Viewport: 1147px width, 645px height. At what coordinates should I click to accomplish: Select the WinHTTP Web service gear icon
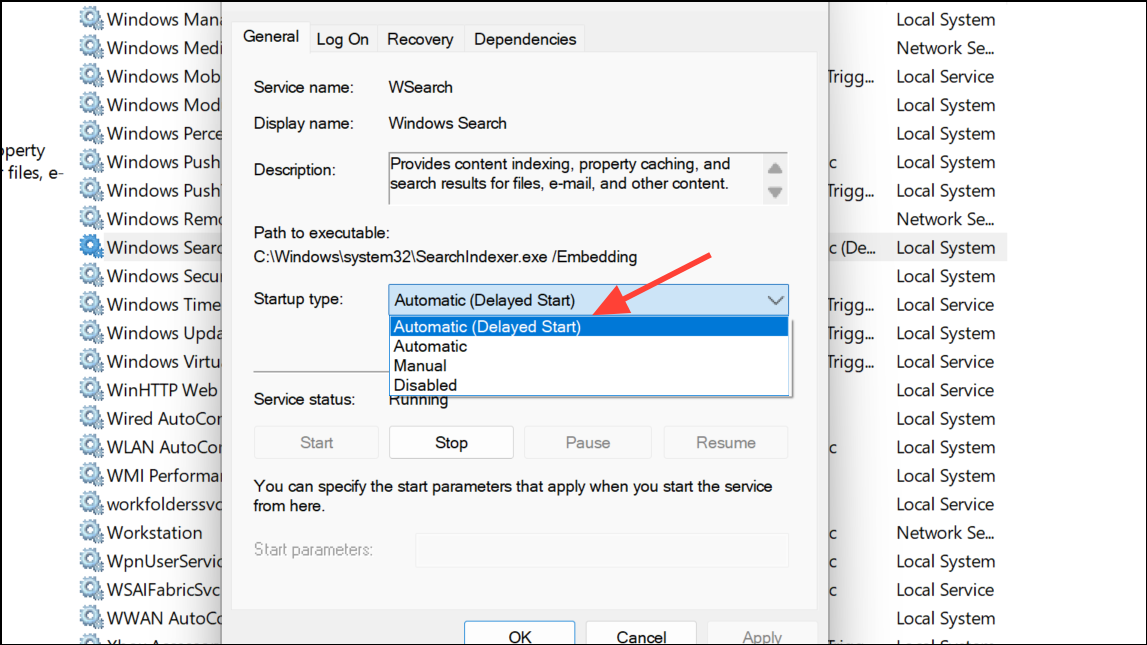[x=92, y=390]
